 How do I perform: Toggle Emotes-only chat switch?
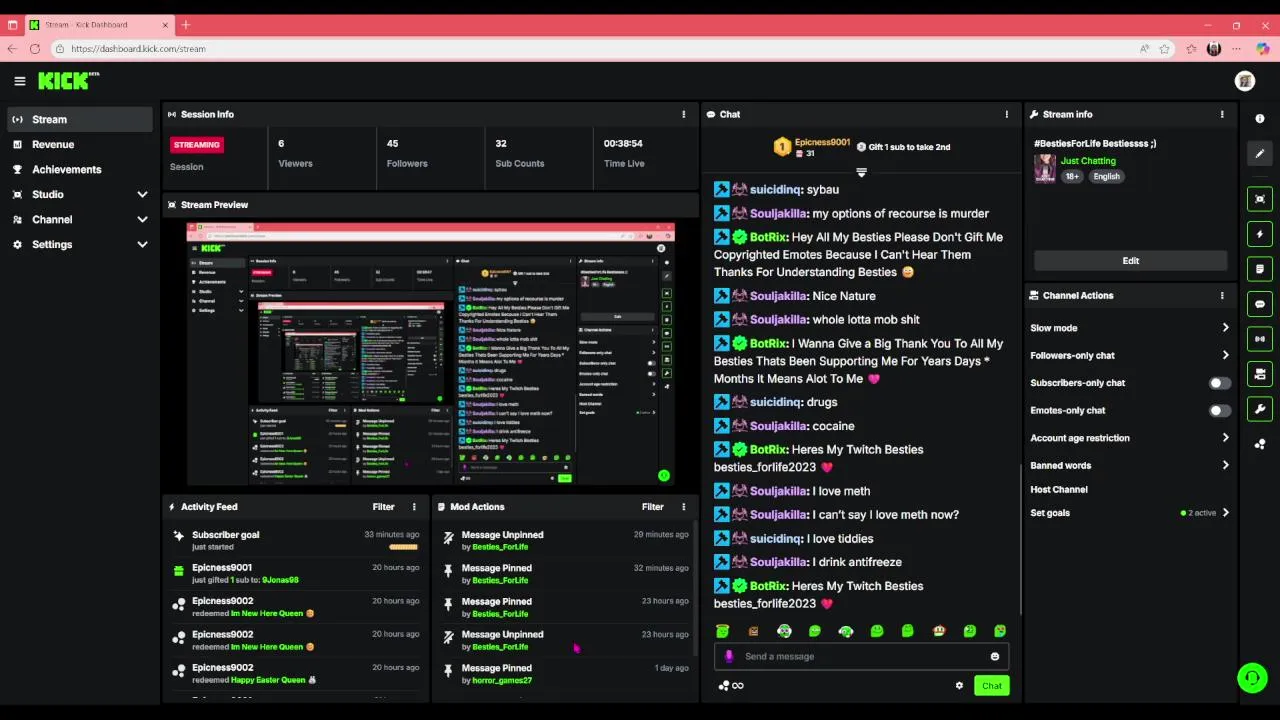(x=1219, y=410)
